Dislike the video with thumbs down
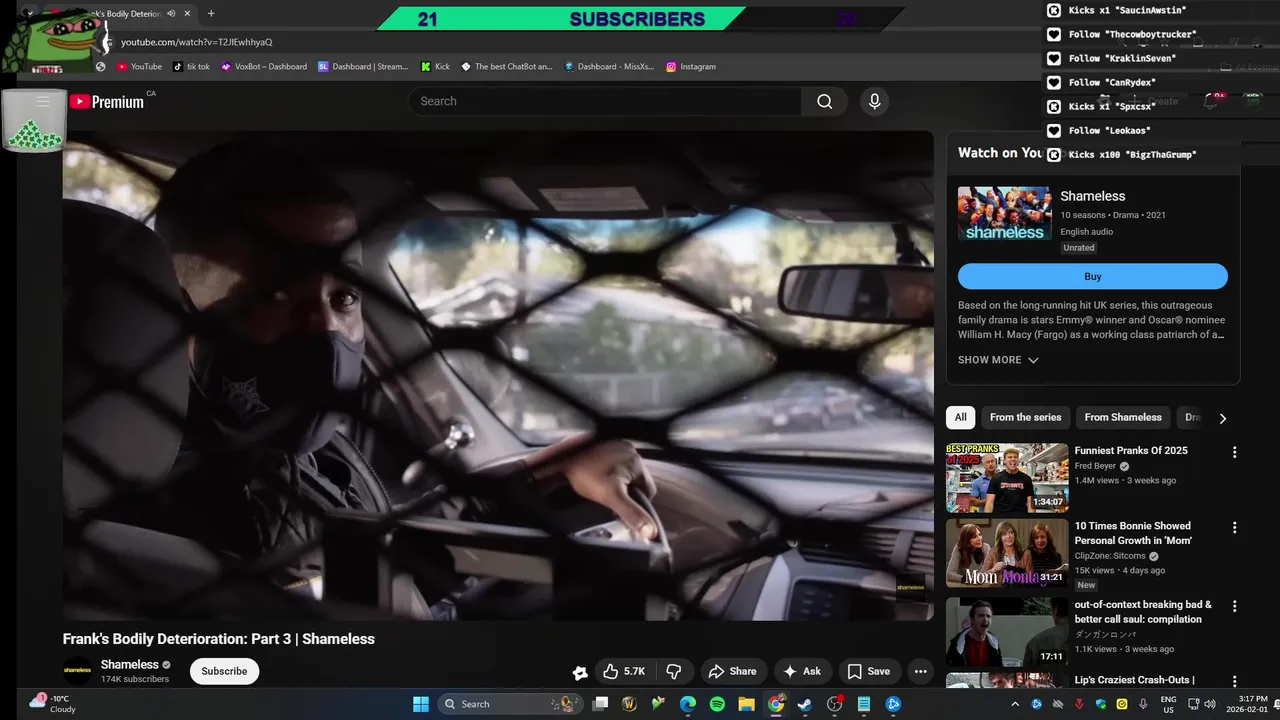The height and width of the screenshot is (720, 1280). [x=673, y=671]
